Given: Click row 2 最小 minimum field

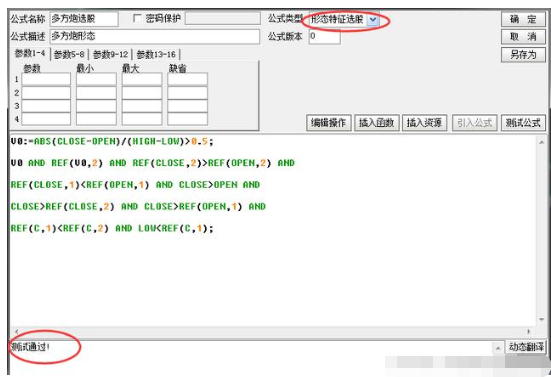Looking at the screenshot, I should [96, 93].
